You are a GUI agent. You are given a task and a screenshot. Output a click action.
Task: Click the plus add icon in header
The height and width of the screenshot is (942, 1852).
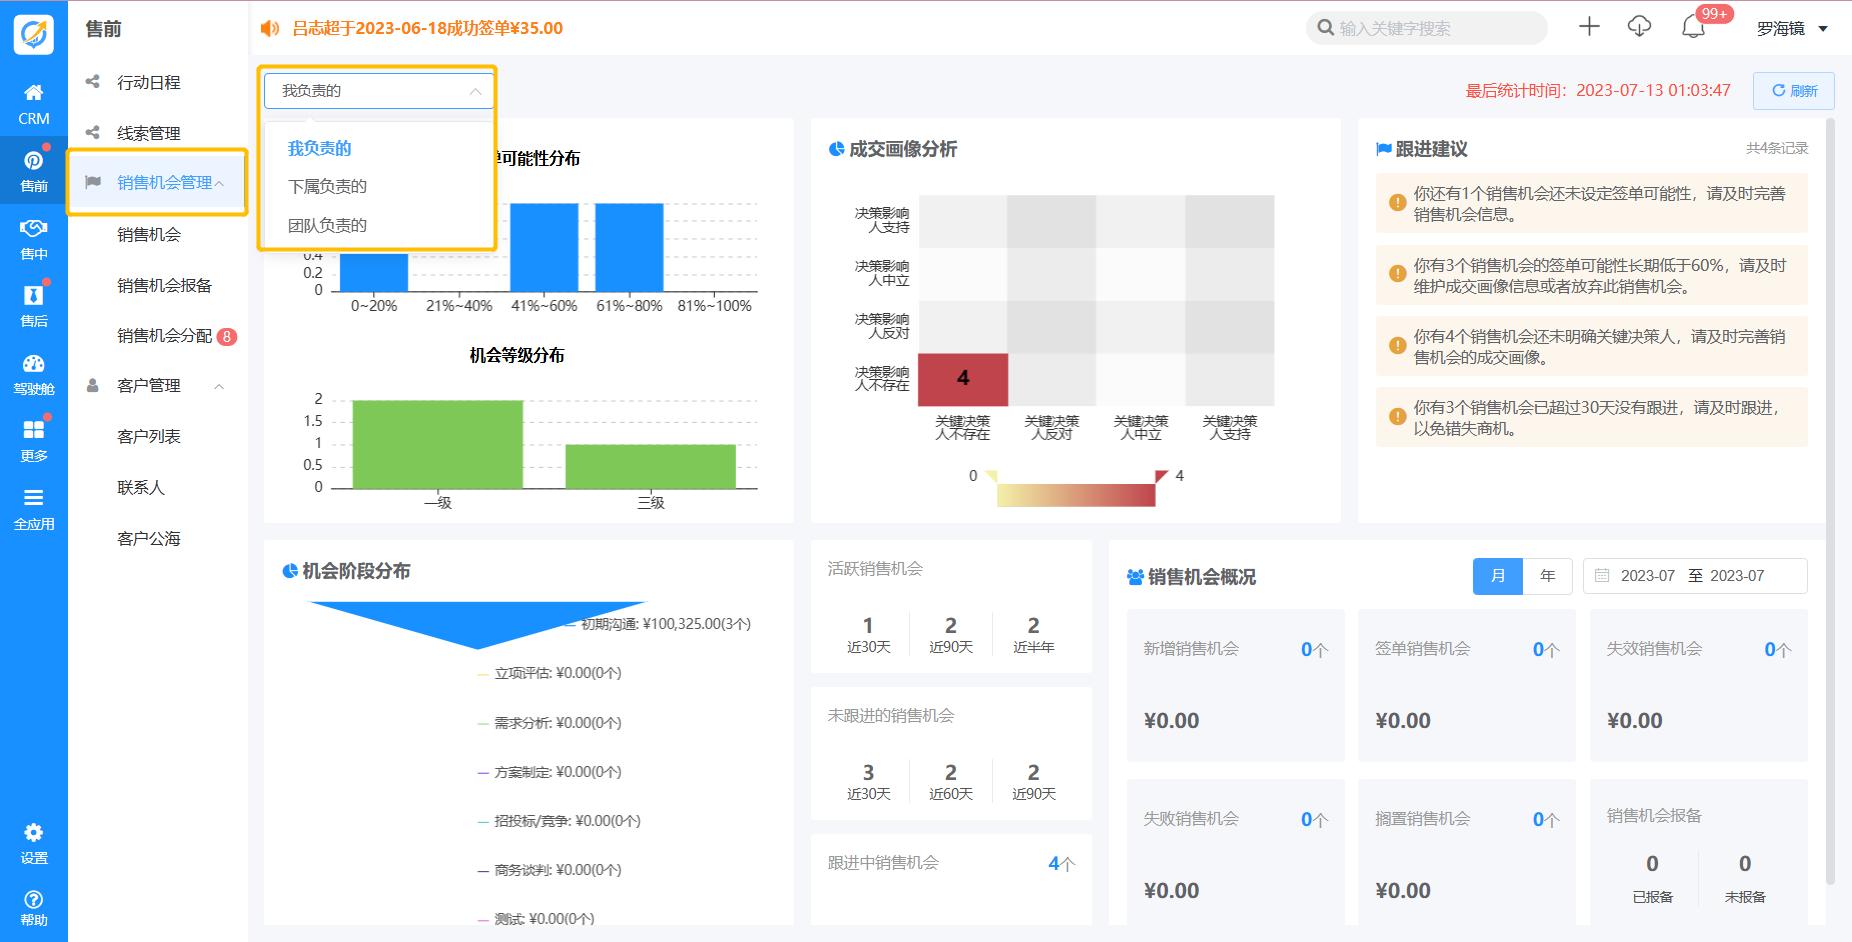coord(1589,27)
